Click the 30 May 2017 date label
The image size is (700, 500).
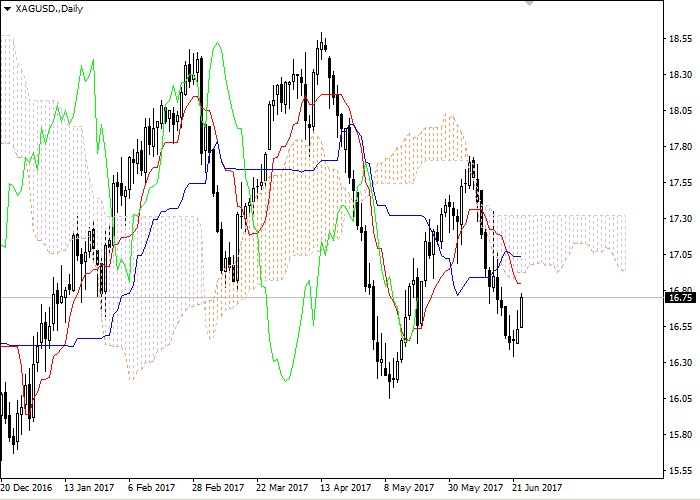[x=475, y=488]
